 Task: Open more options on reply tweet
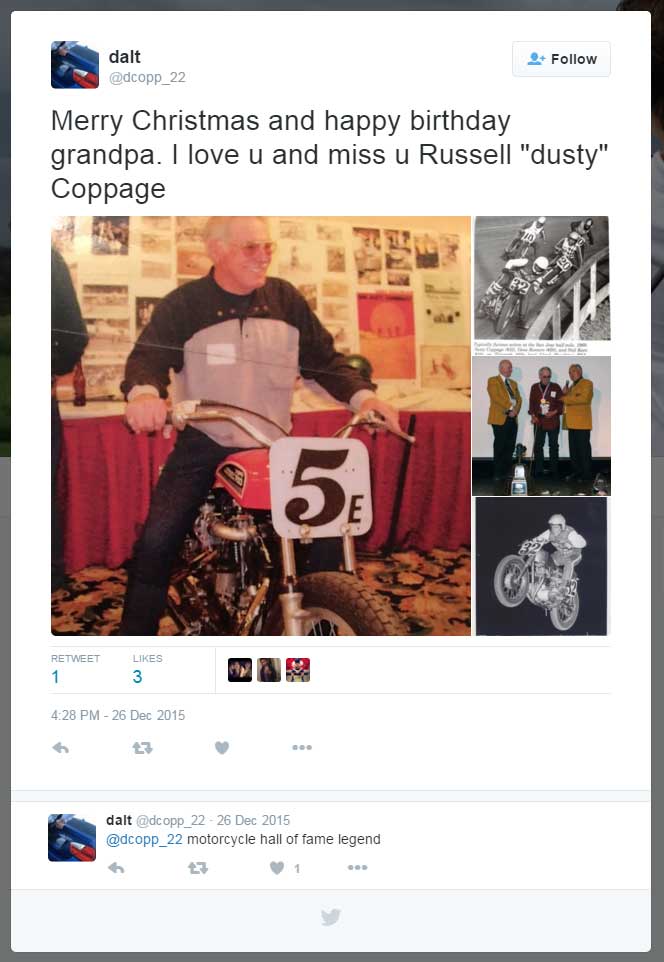pos(357,868)
